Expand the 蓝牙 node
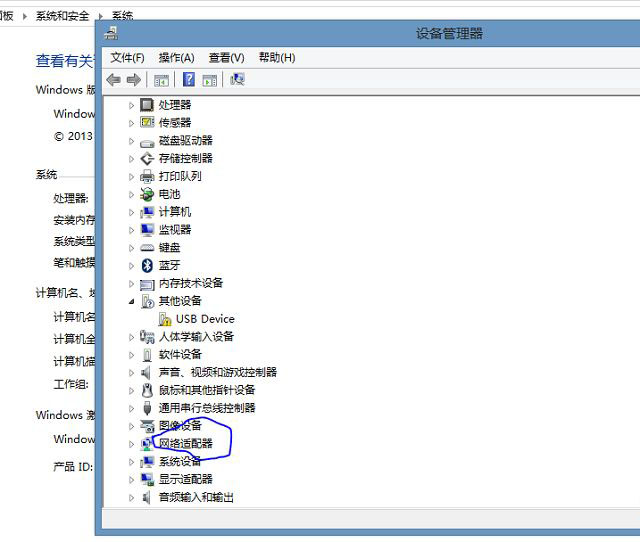 coord(131,266)
